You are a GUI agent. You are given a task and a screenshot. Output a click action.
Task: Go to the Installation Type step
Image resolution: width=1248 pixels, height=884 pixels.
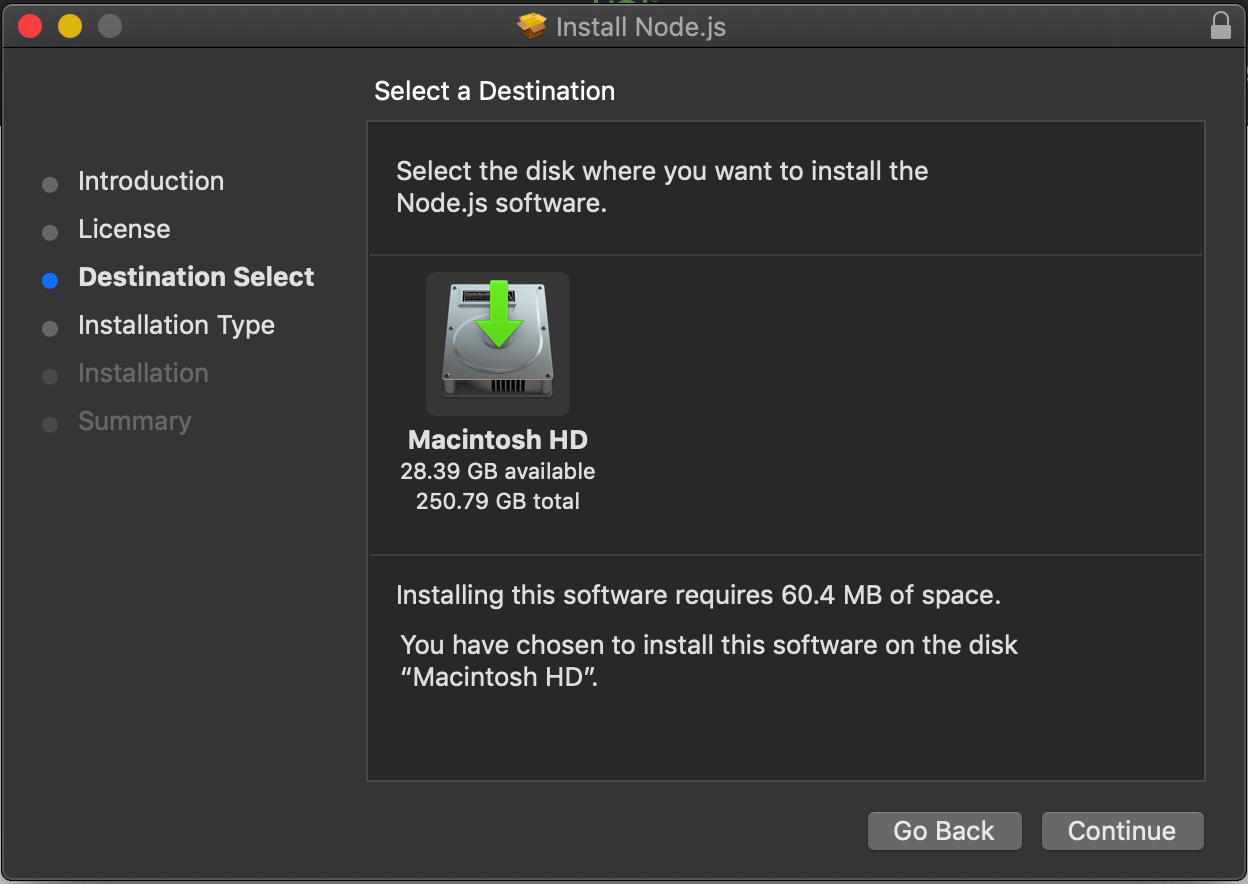[x=176, y=325]
